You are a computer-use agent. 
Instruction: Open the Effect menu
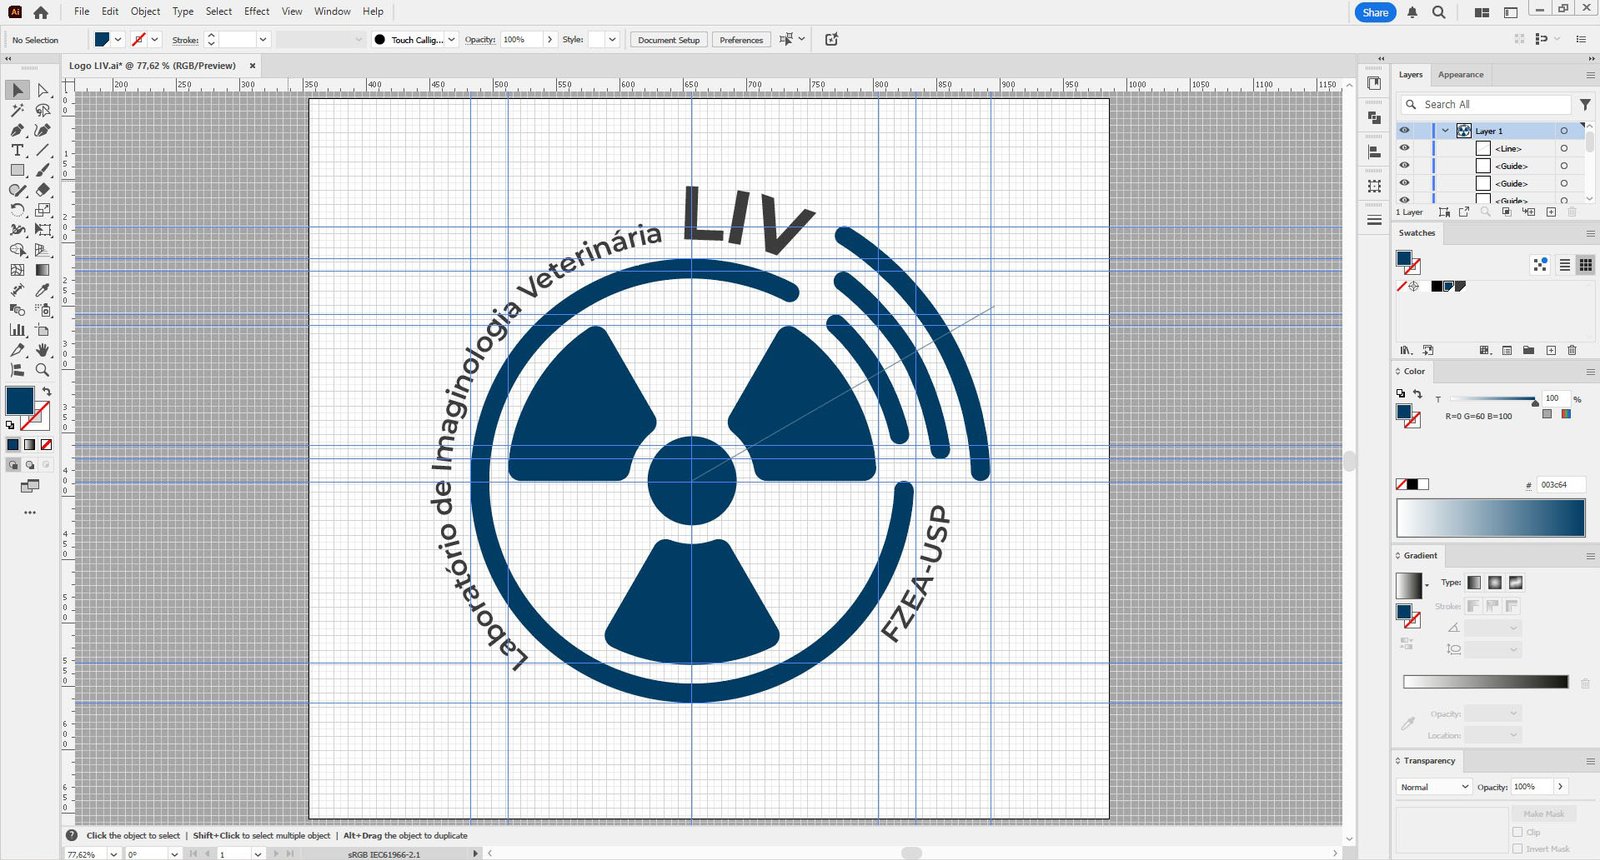point(257,12)
